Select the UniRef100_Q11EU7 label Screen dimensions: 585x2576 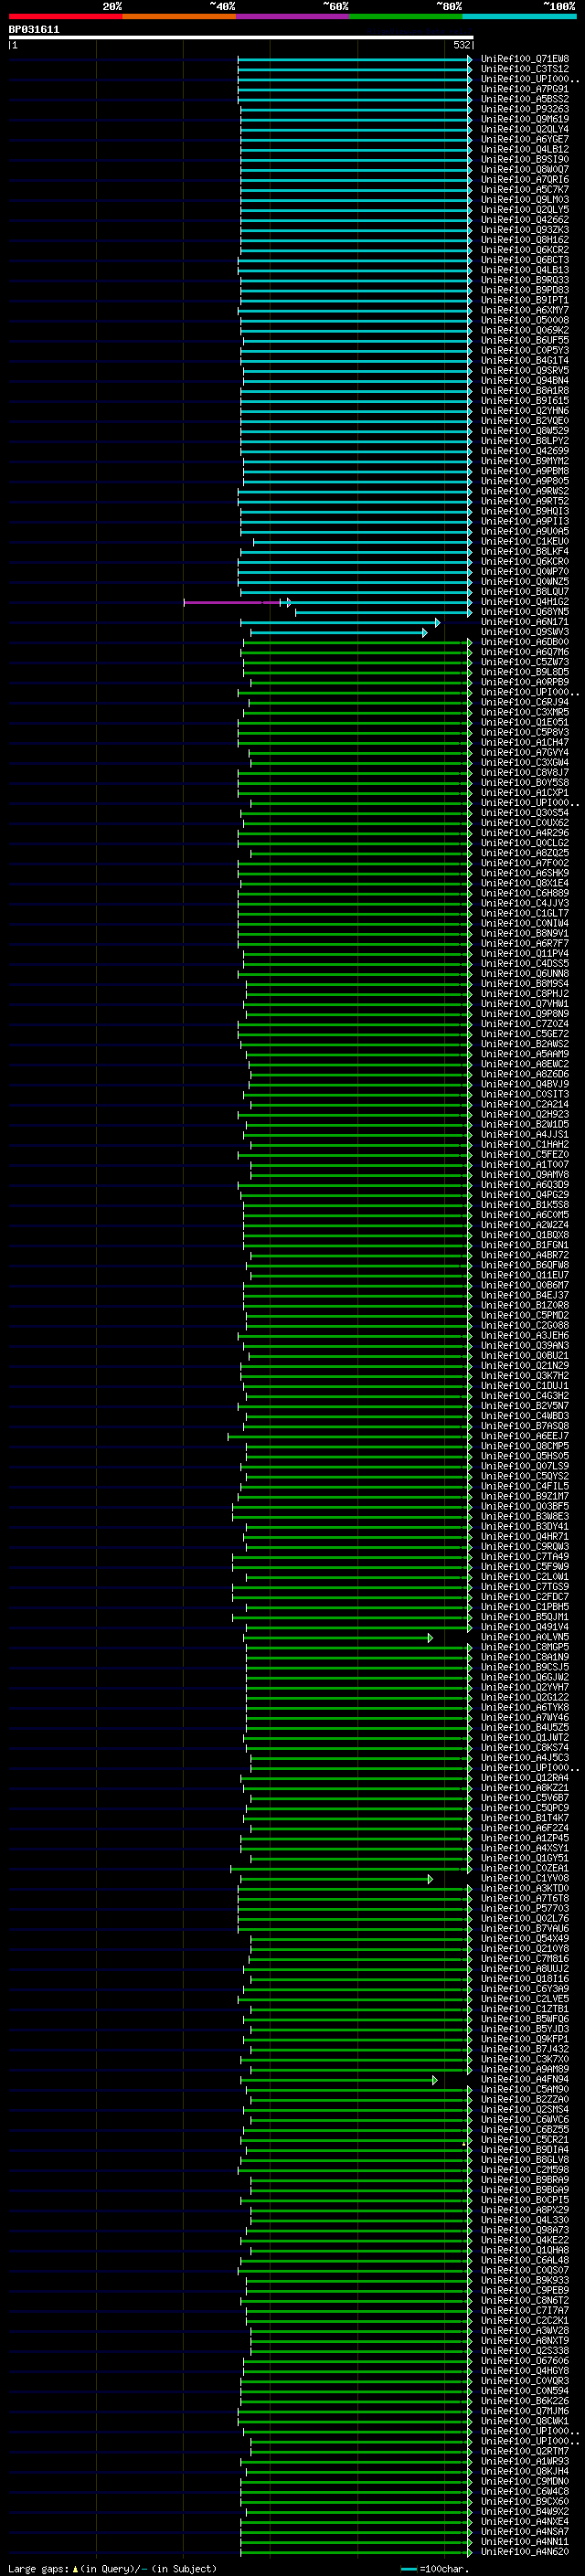click(524, 1275)
